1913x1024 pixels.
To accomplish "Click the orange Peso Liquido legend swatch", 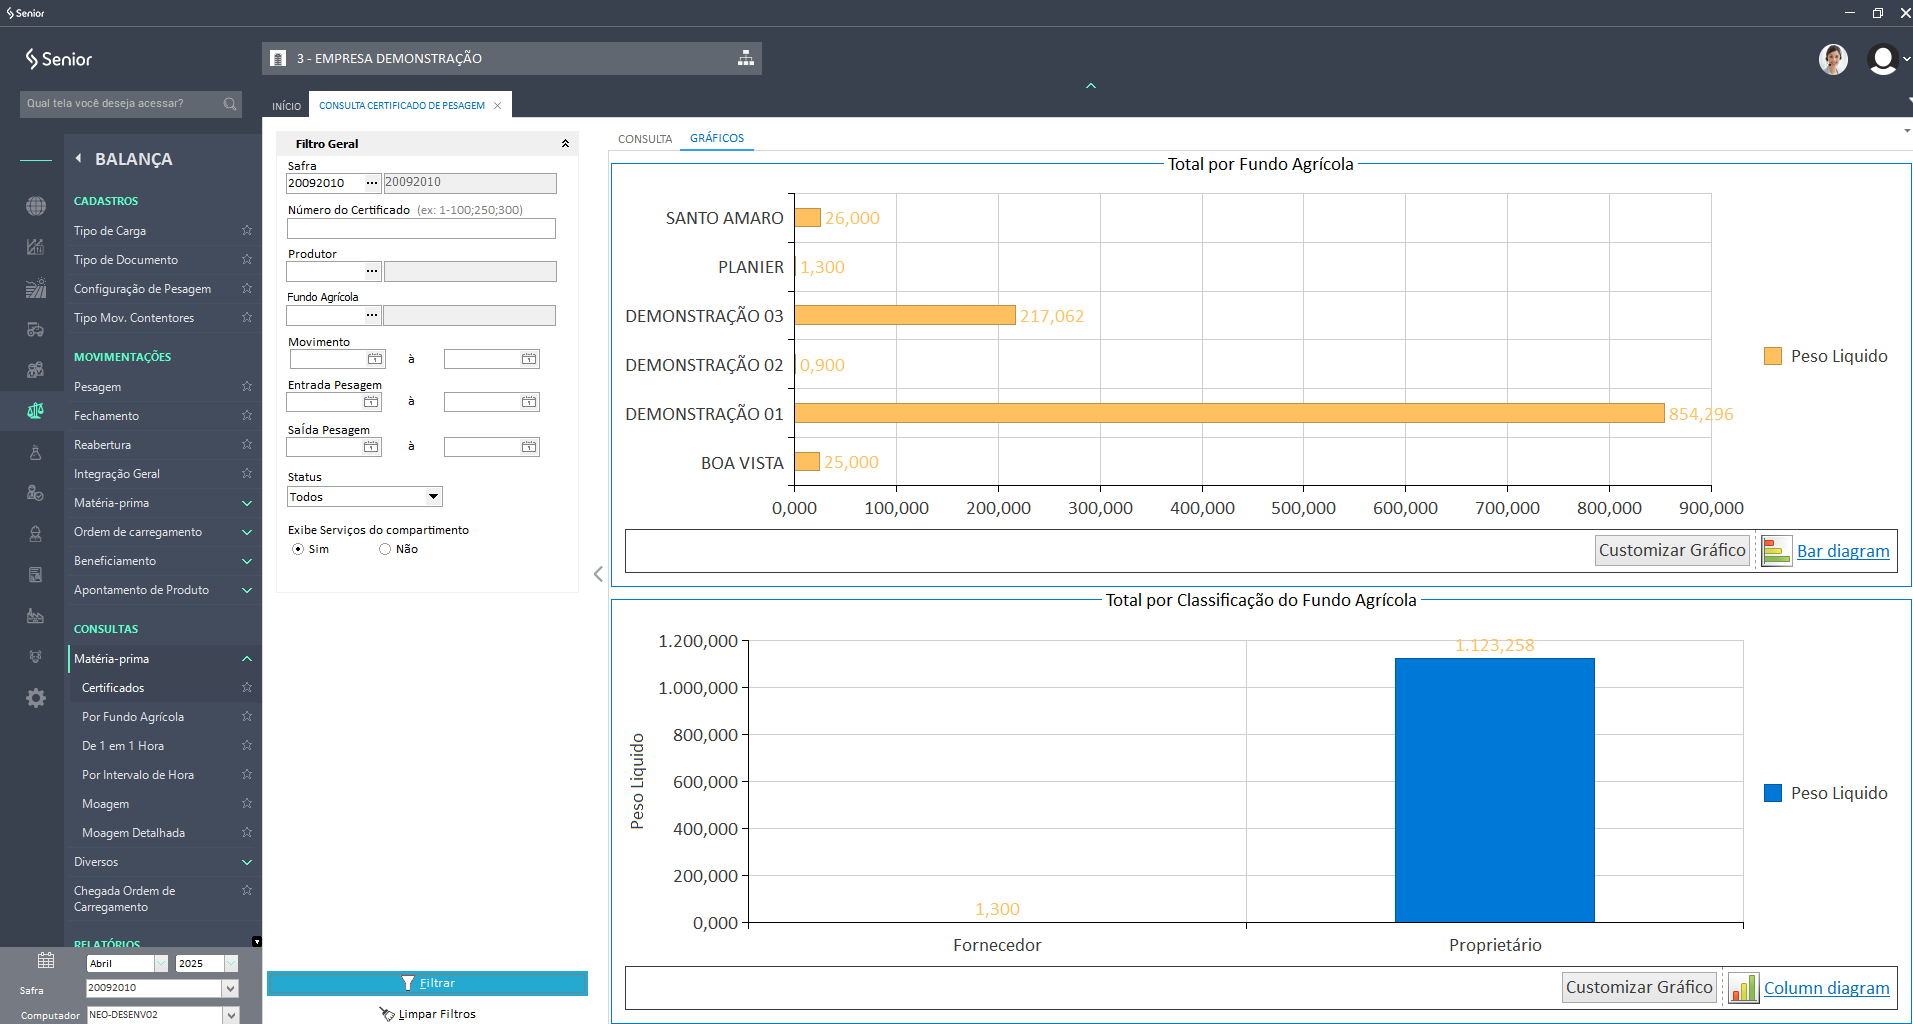I will pyautogui.click(x=1773, y=356).
